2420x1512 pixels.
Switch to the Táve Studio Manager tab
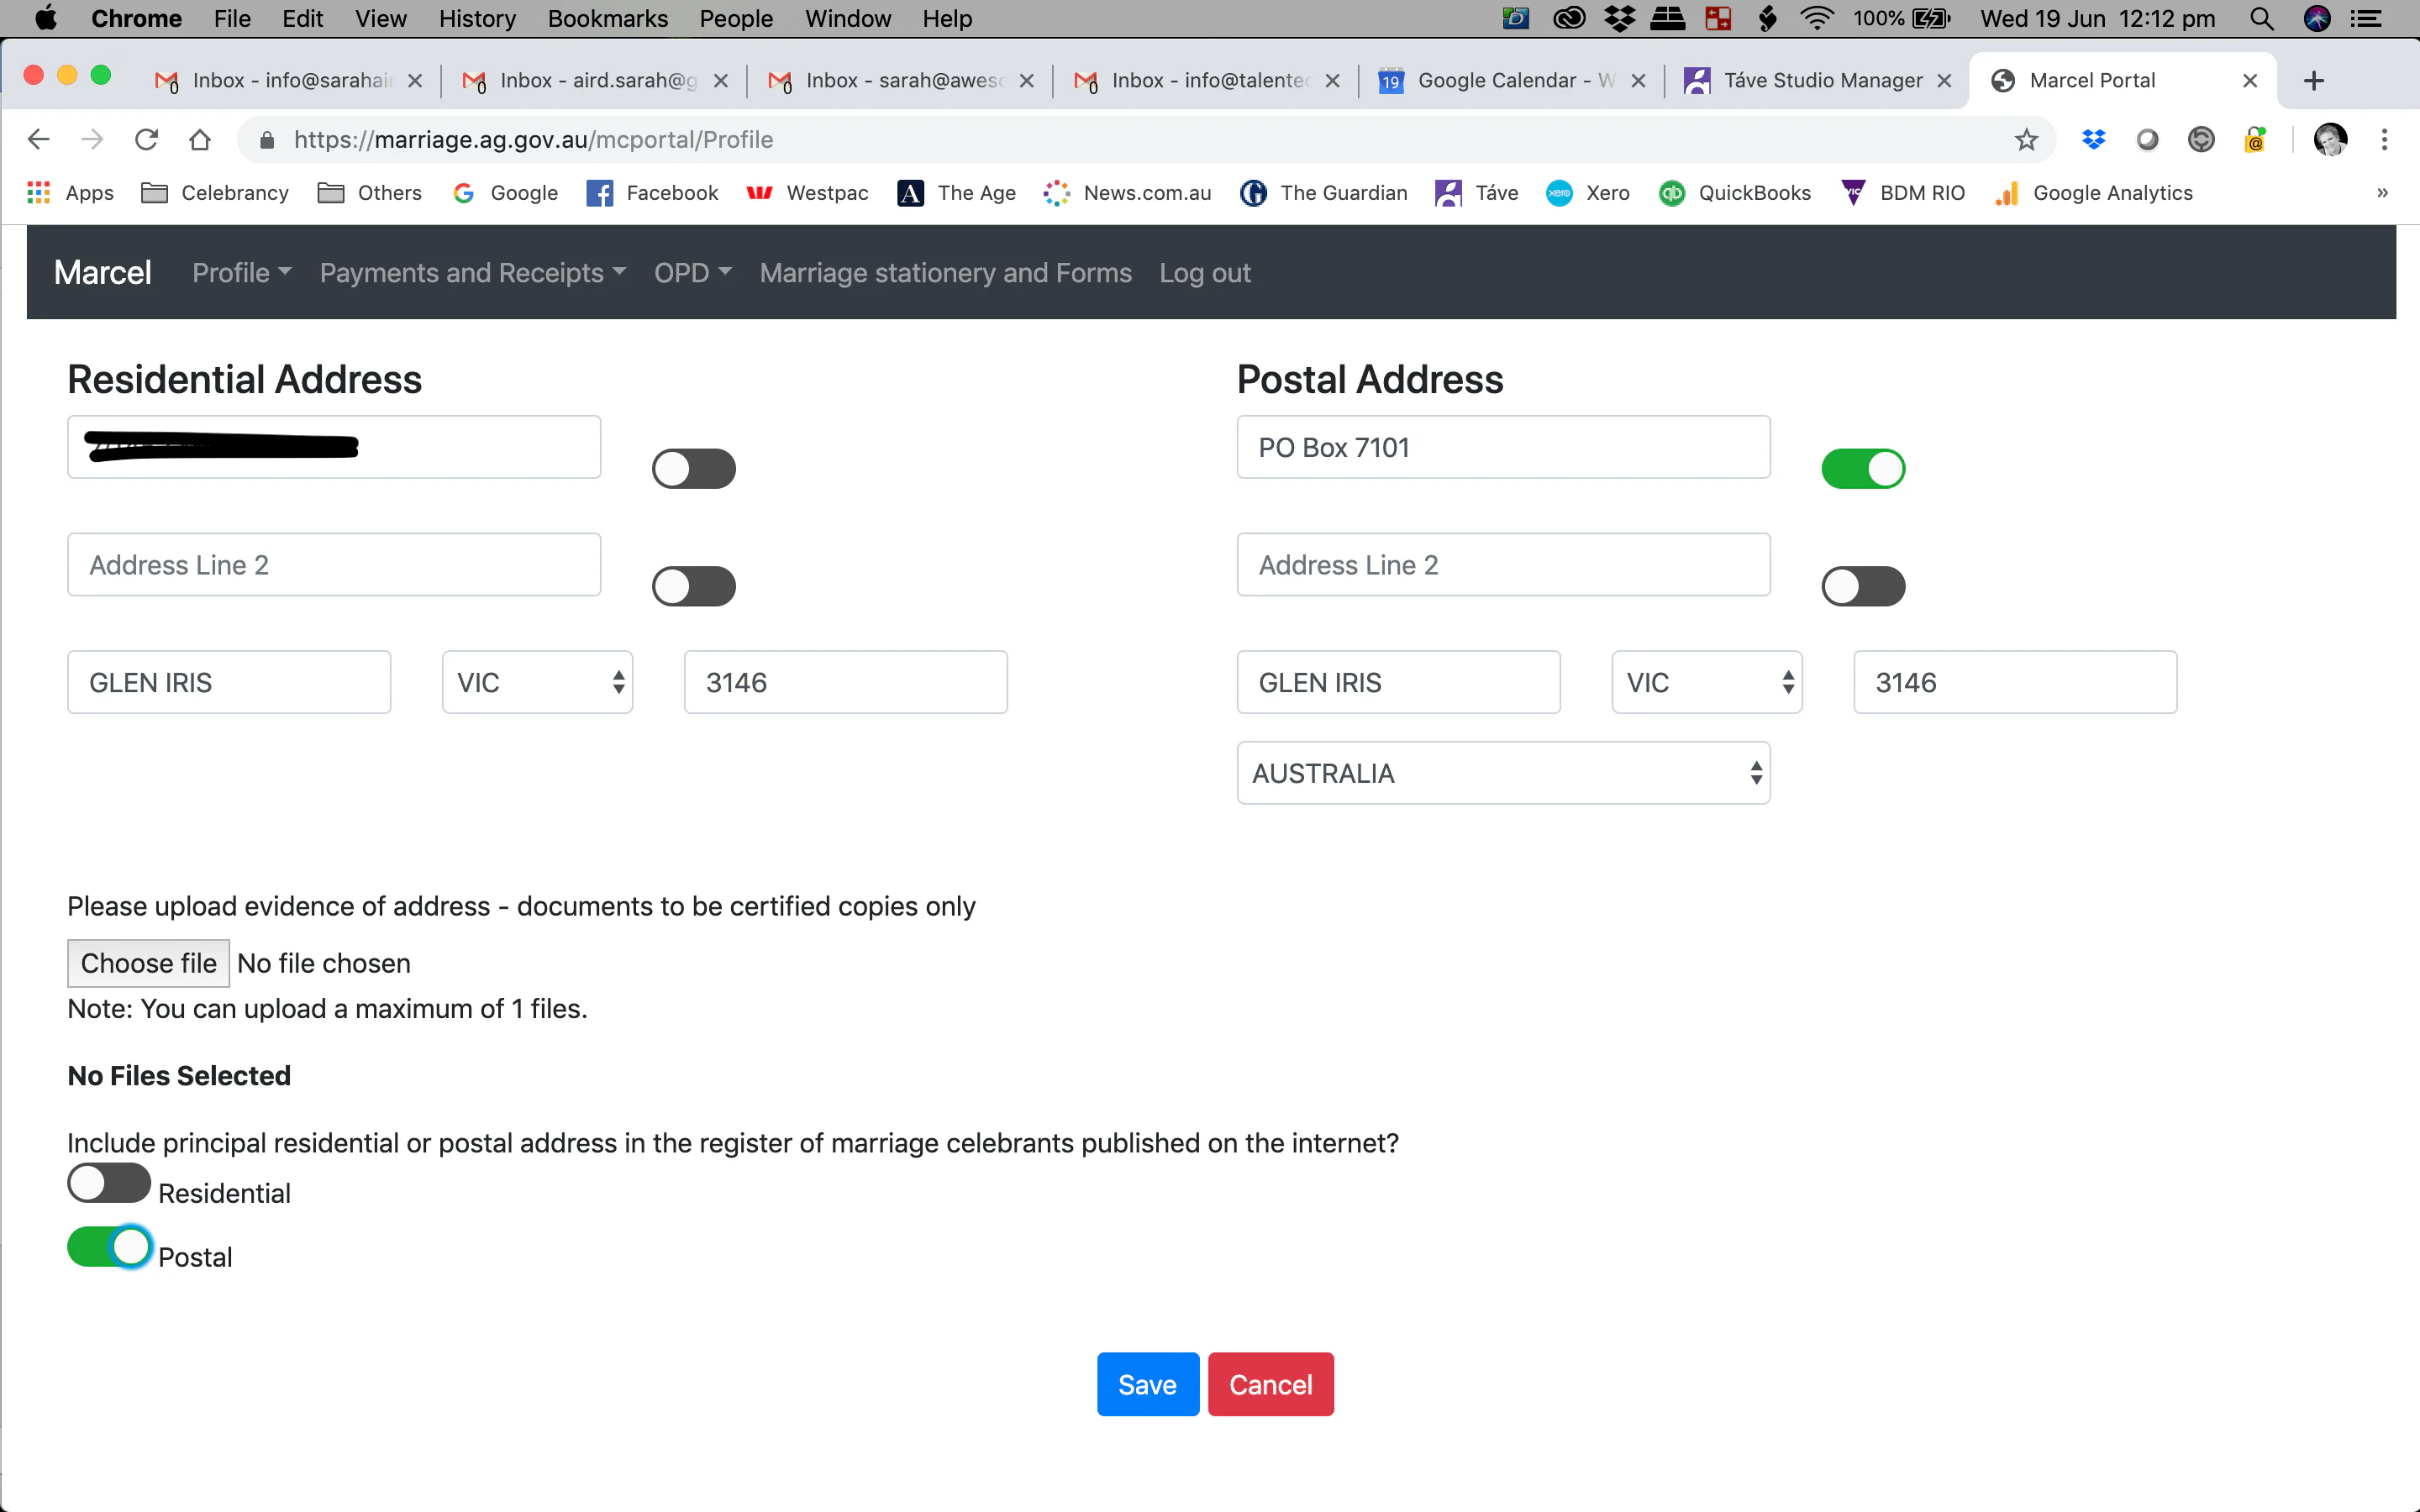(x=1817, y=81)
